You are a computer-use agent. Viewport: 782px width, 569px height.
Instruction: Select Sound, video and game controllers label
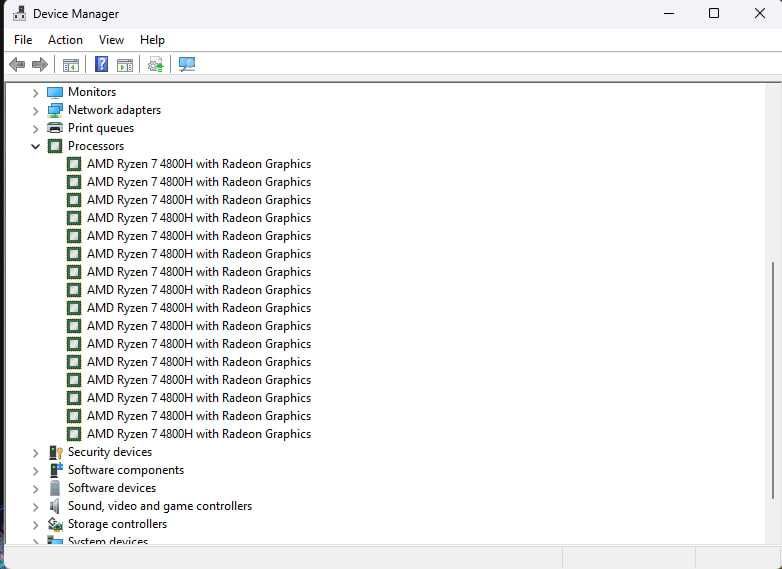pos(160,506)
